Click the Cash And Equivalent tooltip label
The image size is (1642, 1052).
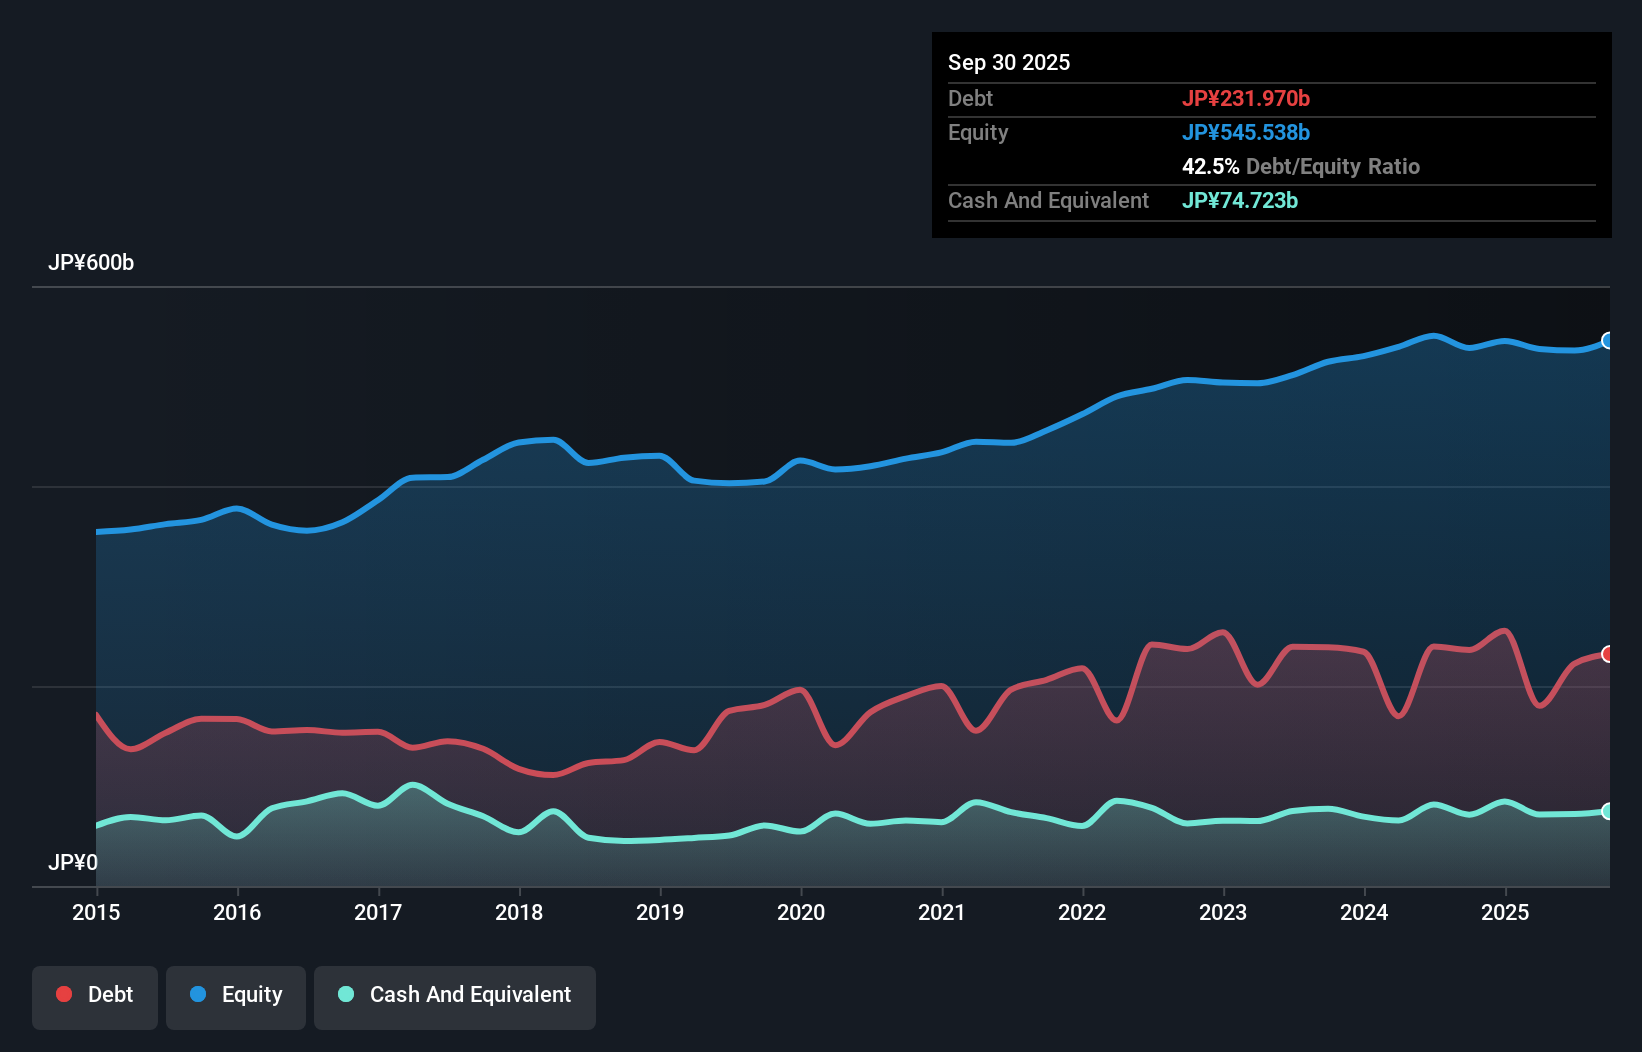click(x=1048, y=200)
